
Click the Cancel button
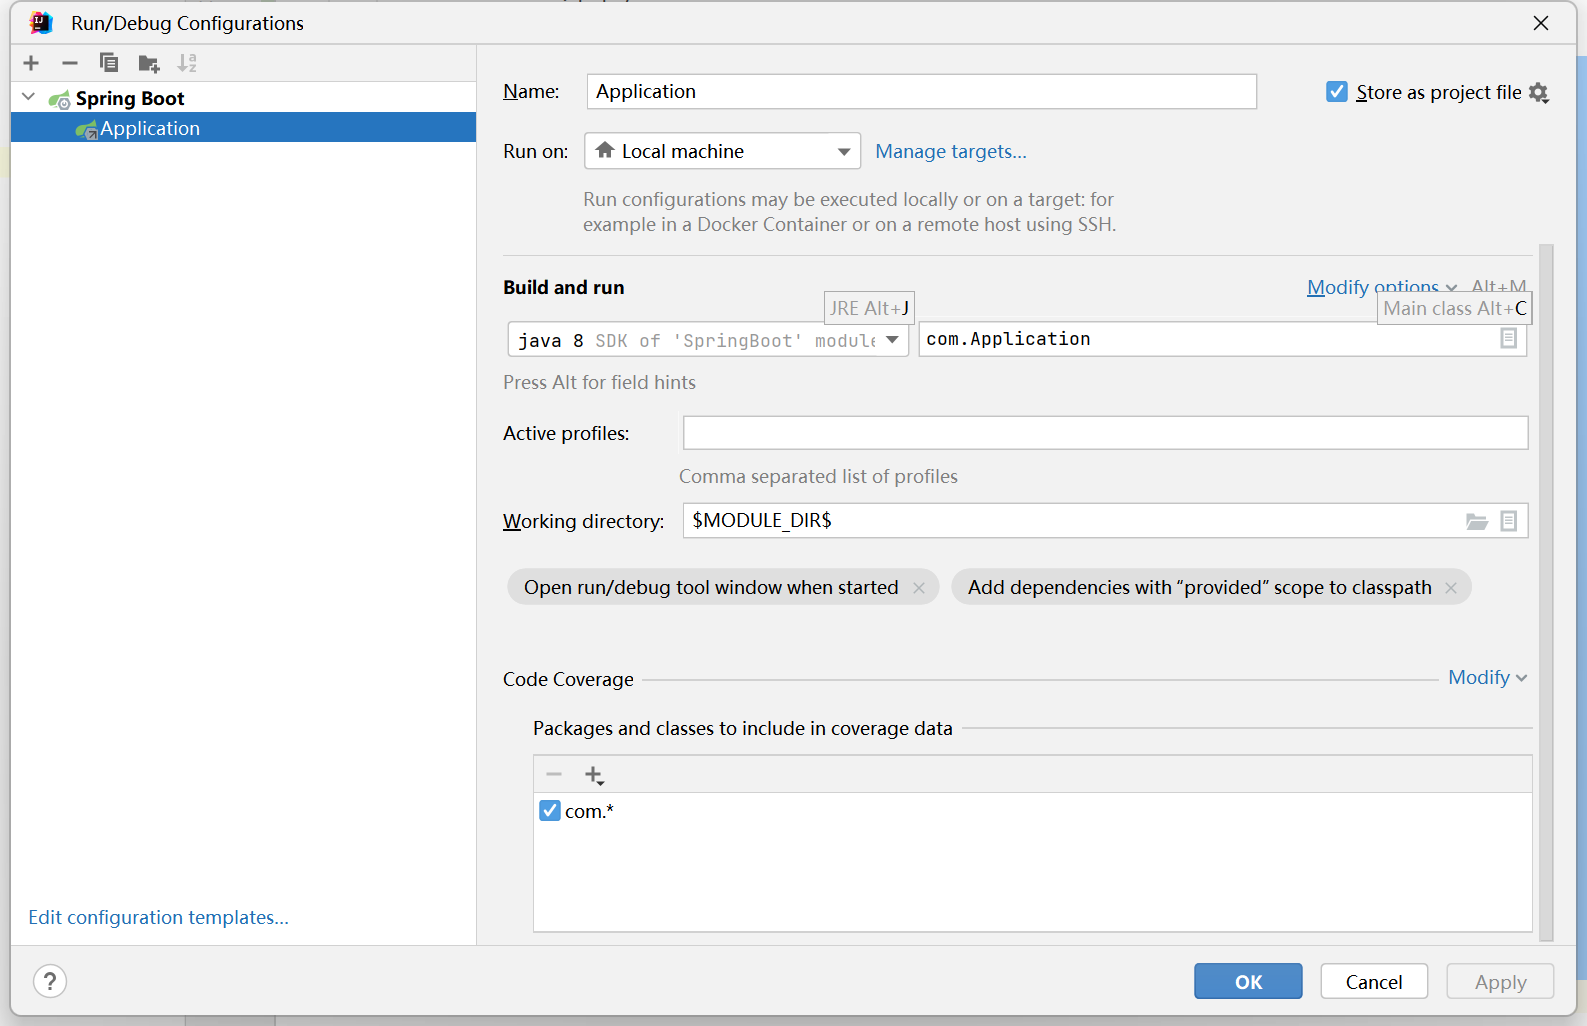(1374, 981)
